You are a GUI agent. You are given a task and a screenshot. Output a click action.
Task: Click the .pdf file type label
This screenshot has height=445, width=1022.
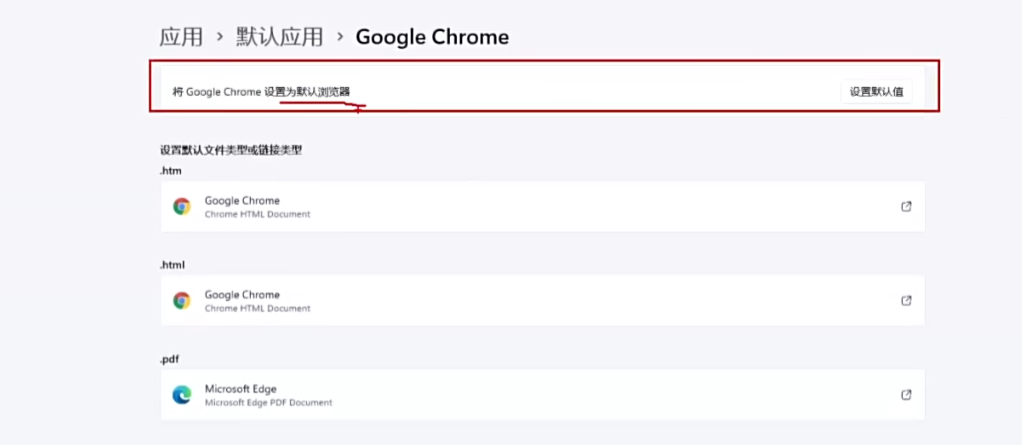click(x=169, y=359)
